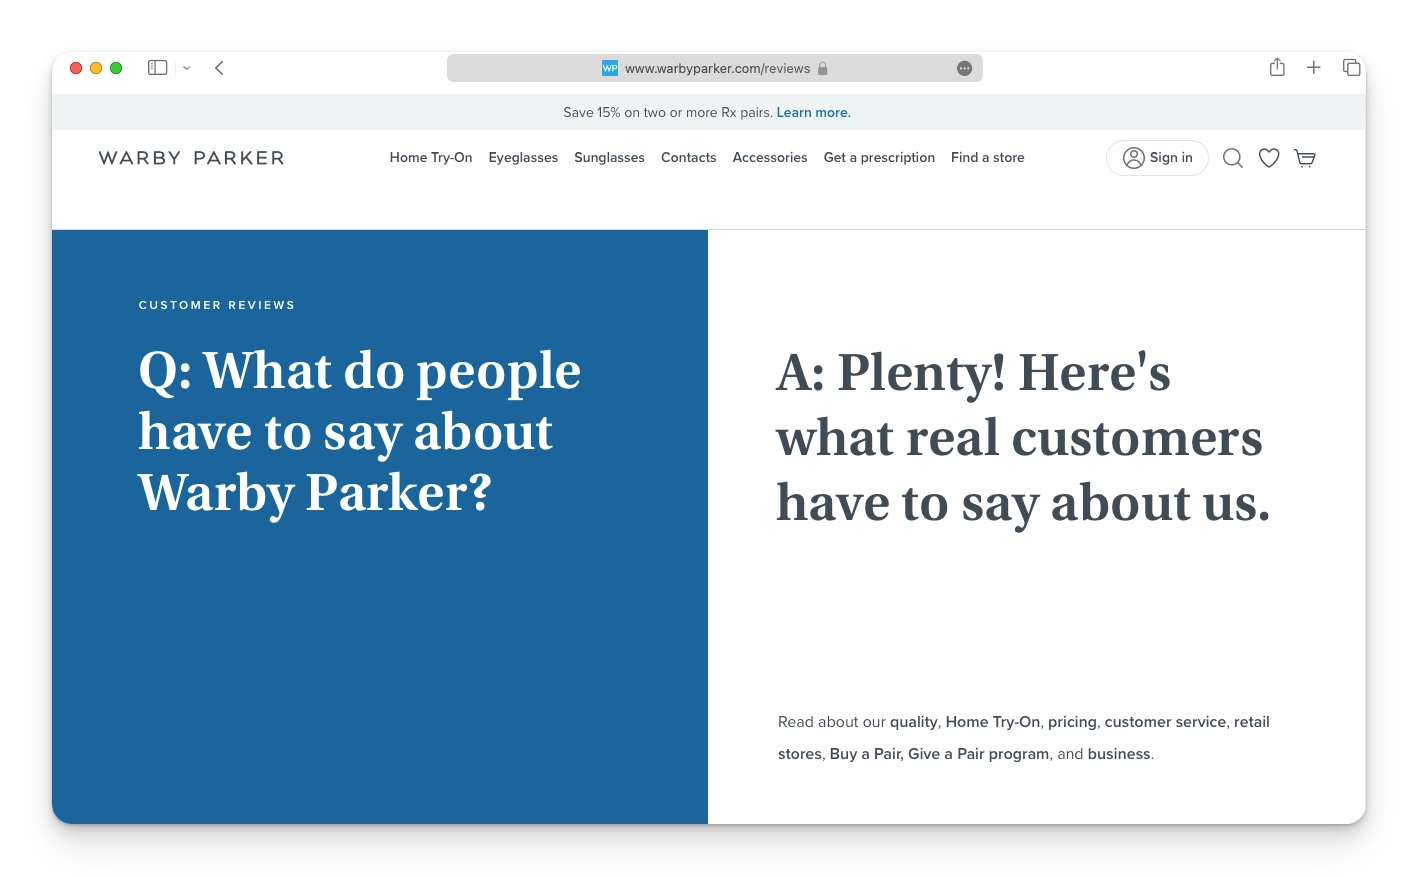This screenshot has width=1418, height=876.
Task: Minimize the Safari window with the yellow button
Action: (x=96, y=68)
